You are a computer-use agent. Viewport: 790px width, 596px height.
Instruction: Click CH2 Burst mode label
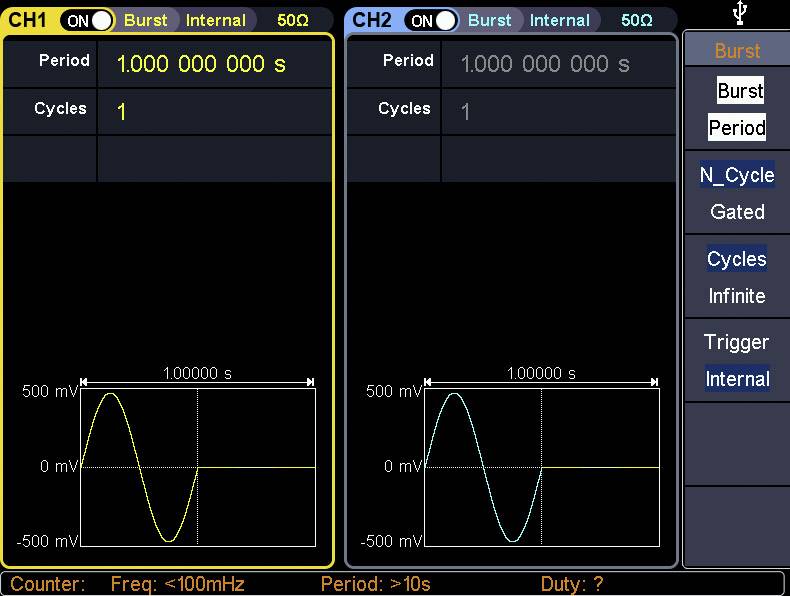coord(489,20)
